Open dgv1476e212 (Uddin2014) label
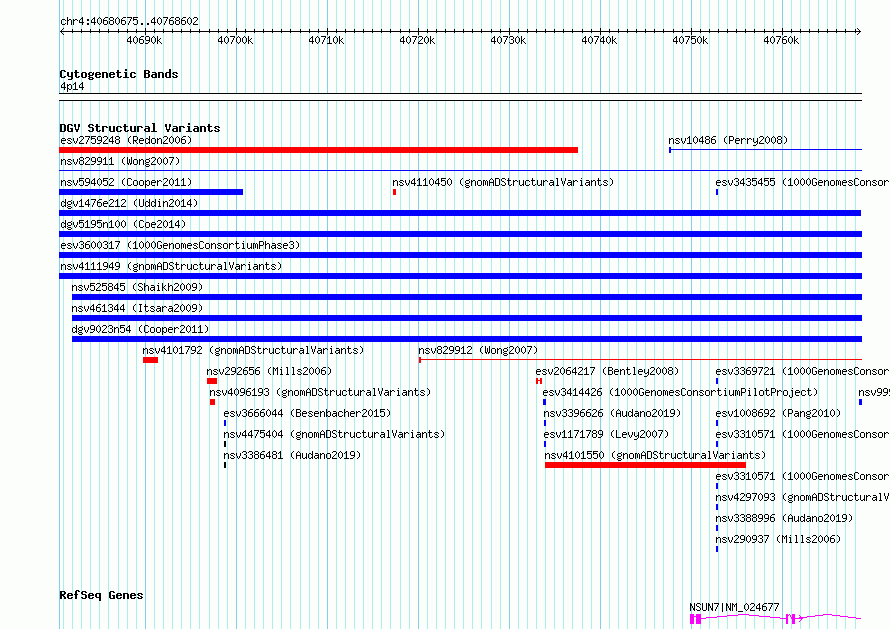This screenshot has height=629, width=890. click(x=129, y=203)
